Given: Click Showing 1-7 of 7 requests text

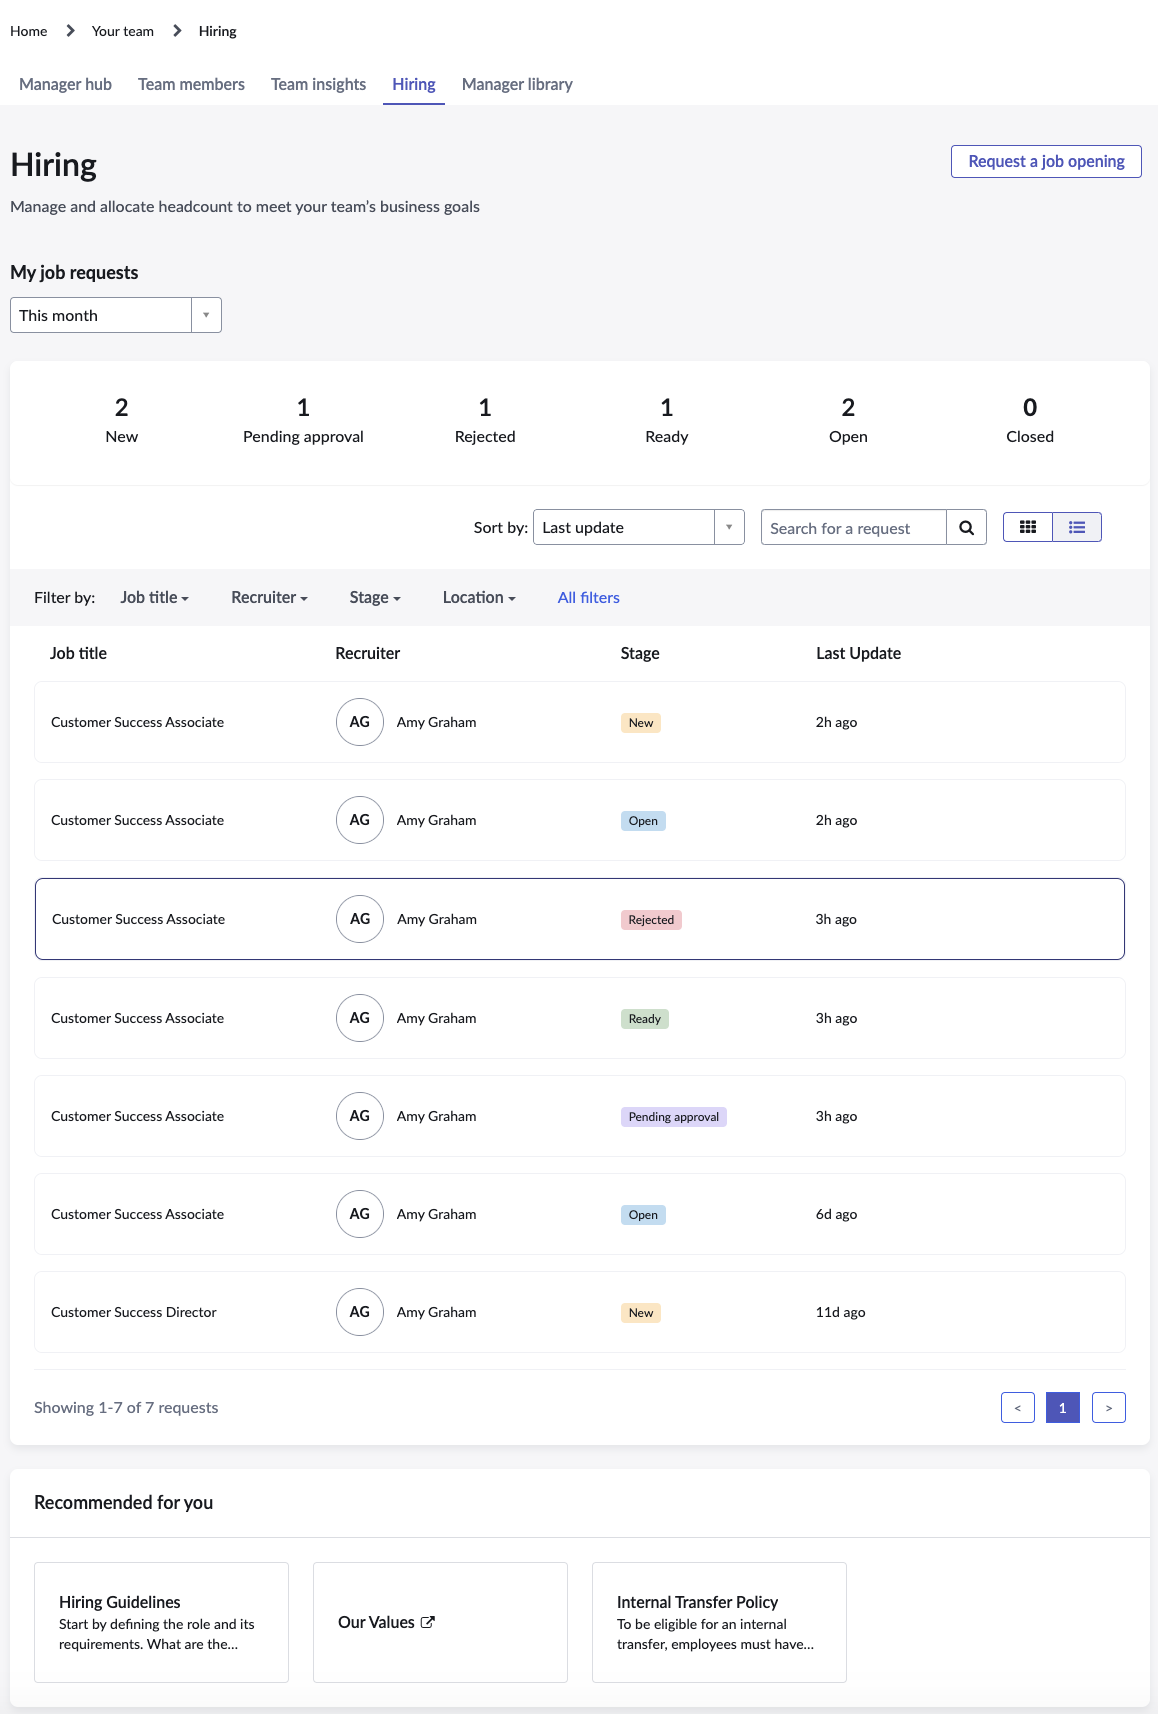Looking at the screenshot, I should 126,1407.
